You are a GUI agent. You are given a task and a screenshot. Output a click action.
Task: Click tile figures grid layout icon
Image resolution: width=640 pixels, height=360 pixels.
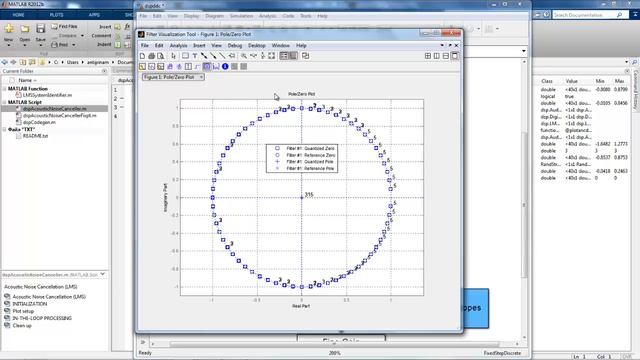pyautogui.click(x=428, y=56)
